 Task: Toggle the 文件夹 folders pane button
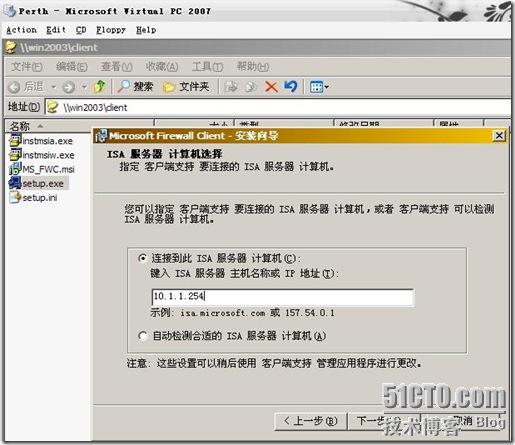pyautogui.click(x=186, y=87)
